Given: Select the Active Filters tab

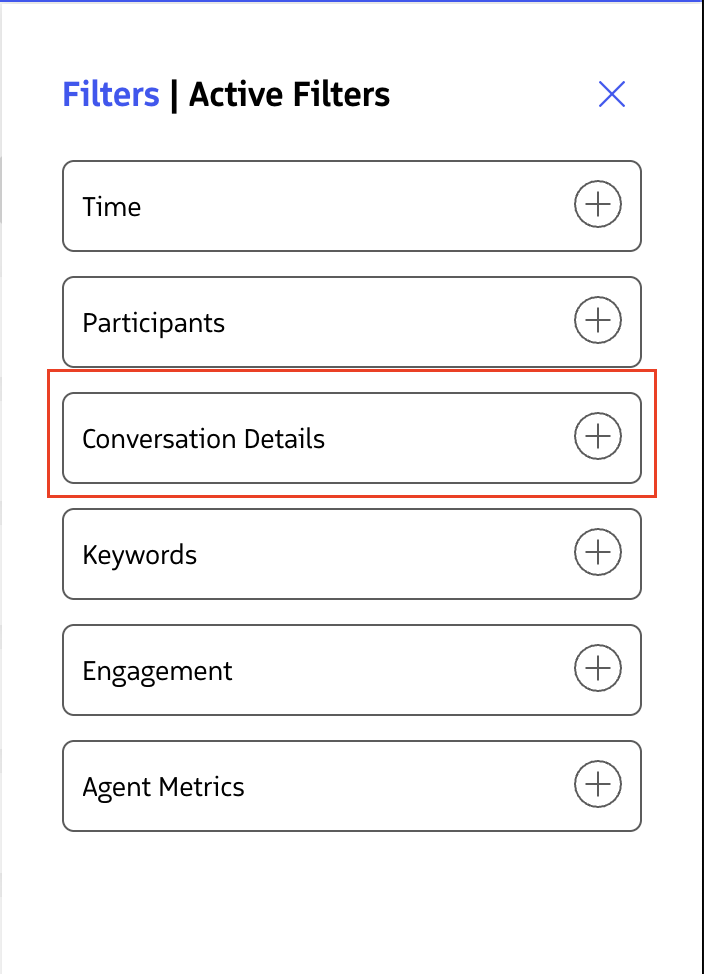Looking at the screenshot, I should [290, 94].
